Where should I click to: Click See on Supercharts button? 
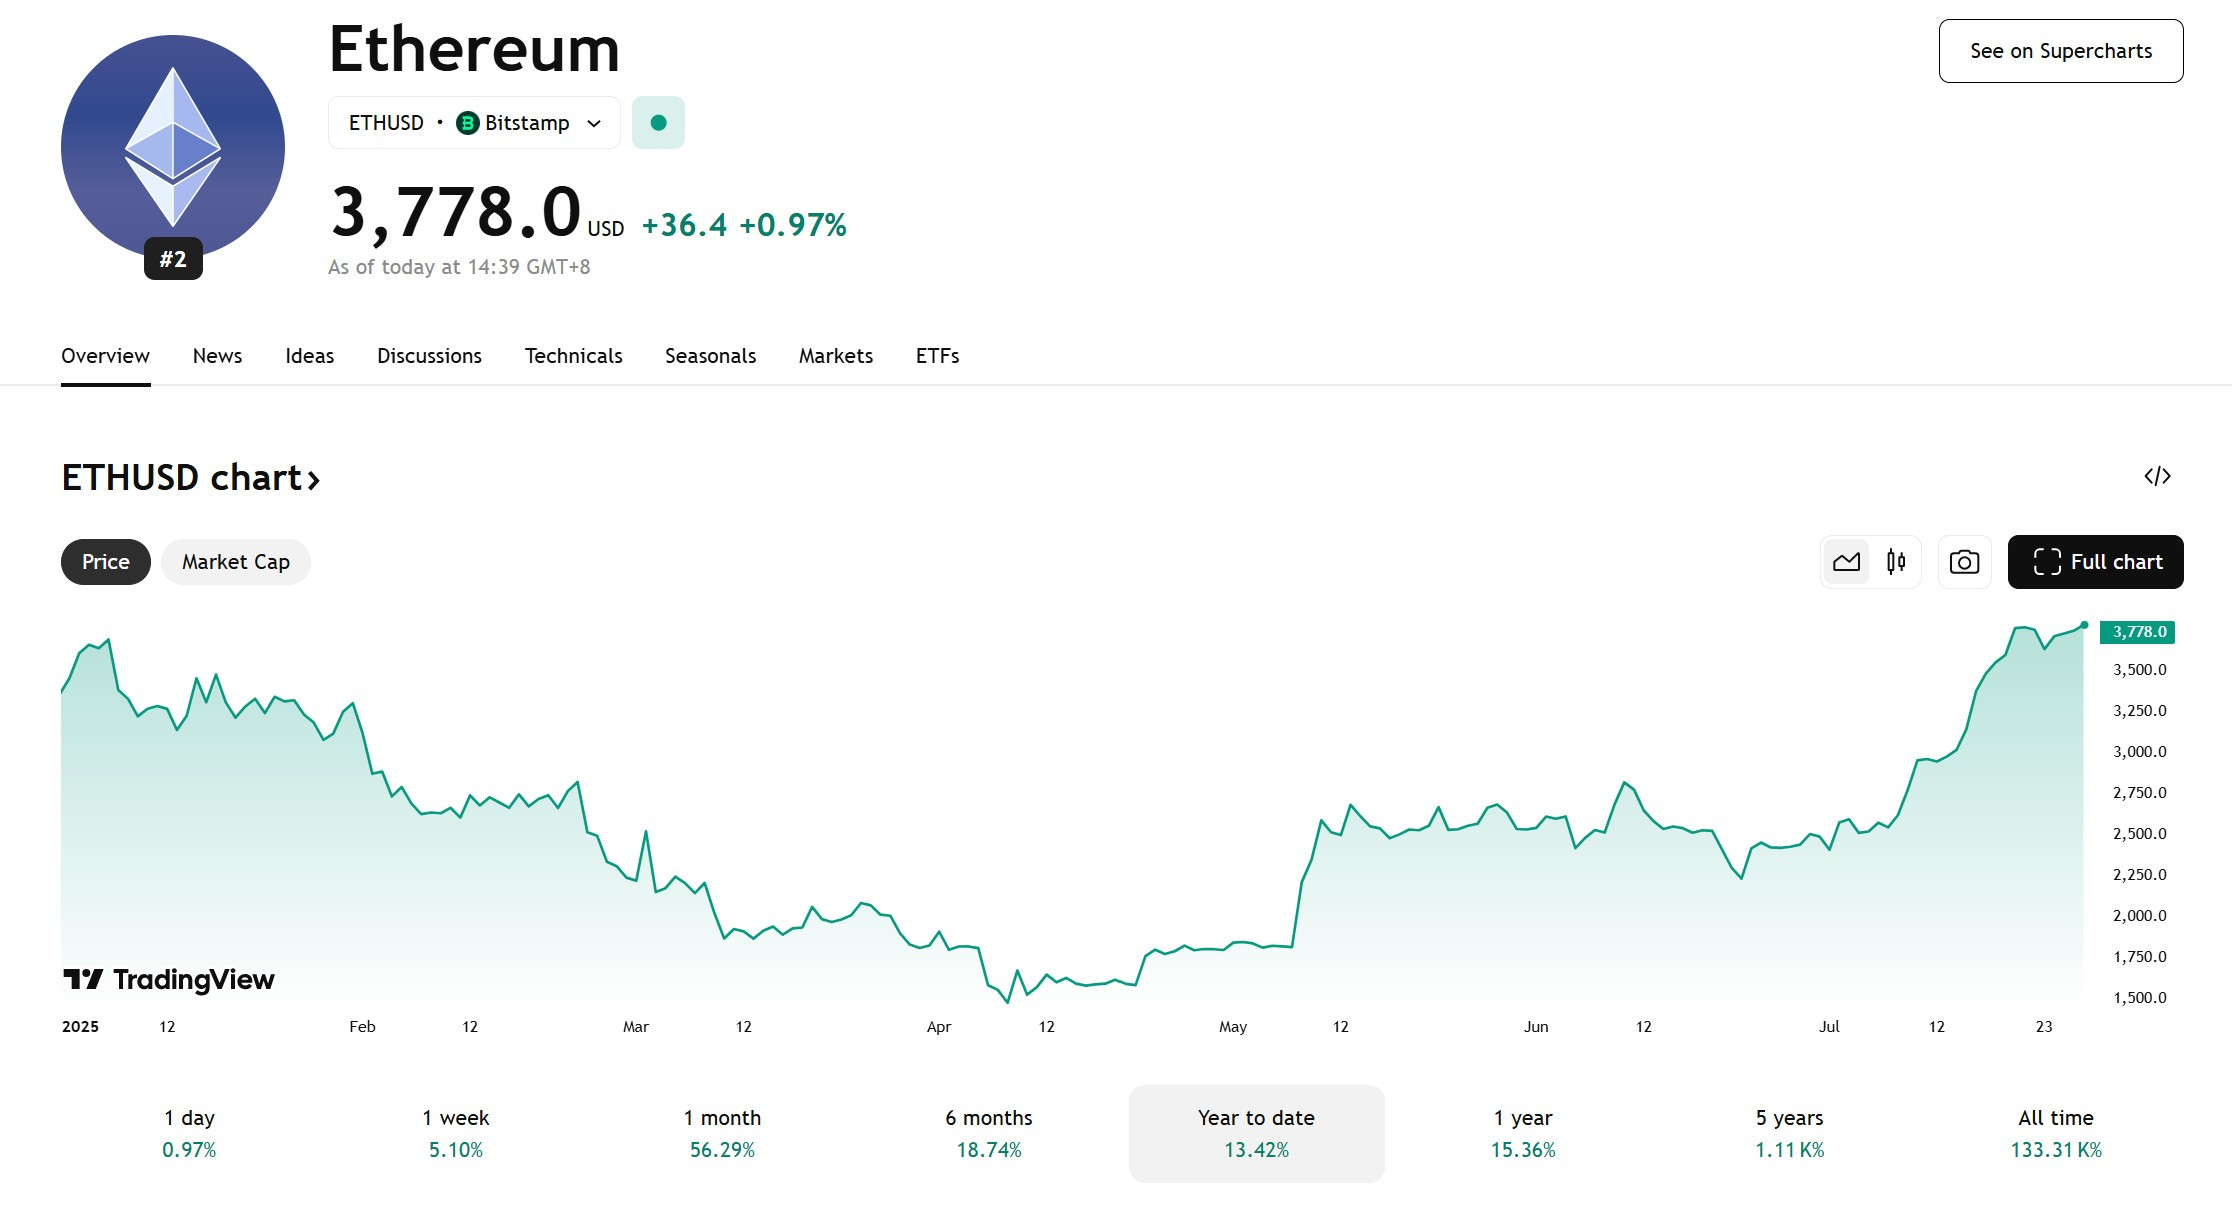coord(2061,51)
